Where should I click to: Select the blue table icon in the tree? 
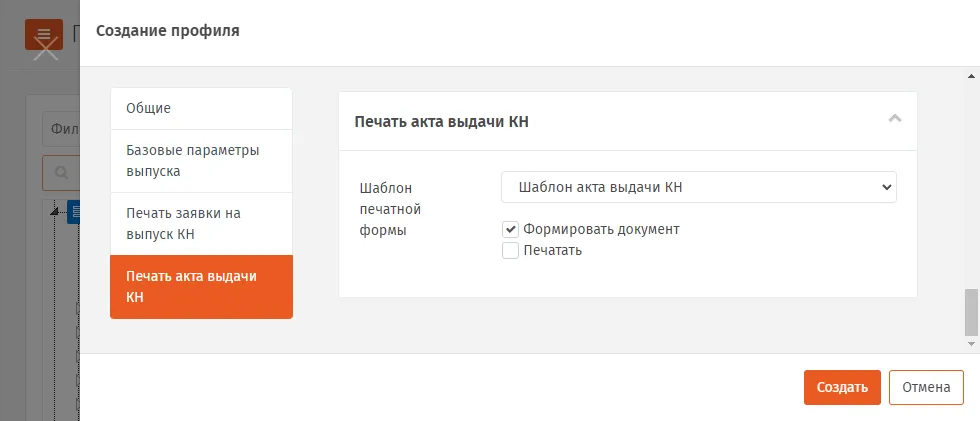(x=74, y=212)
